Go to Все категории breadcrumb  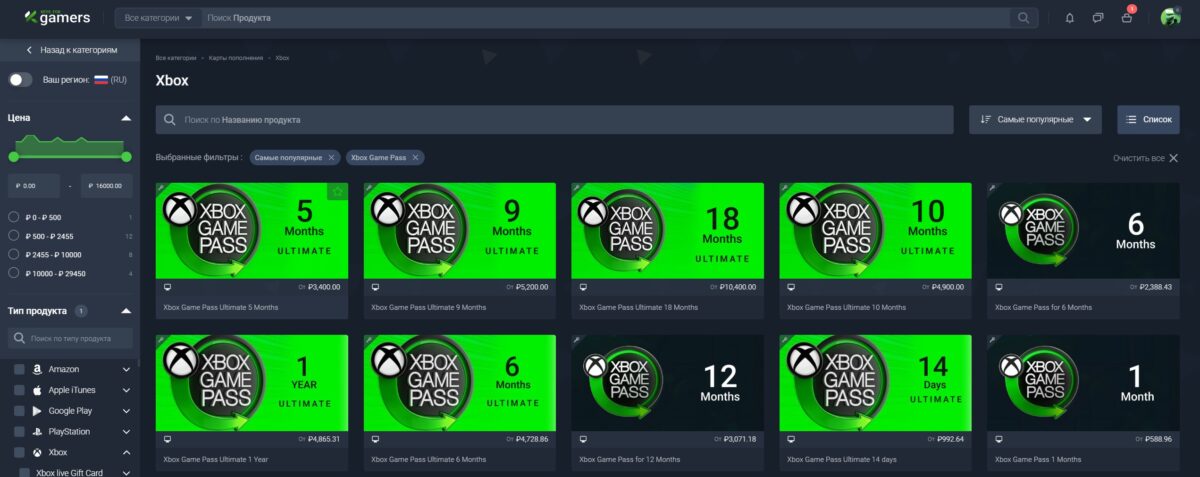[176, 58]
